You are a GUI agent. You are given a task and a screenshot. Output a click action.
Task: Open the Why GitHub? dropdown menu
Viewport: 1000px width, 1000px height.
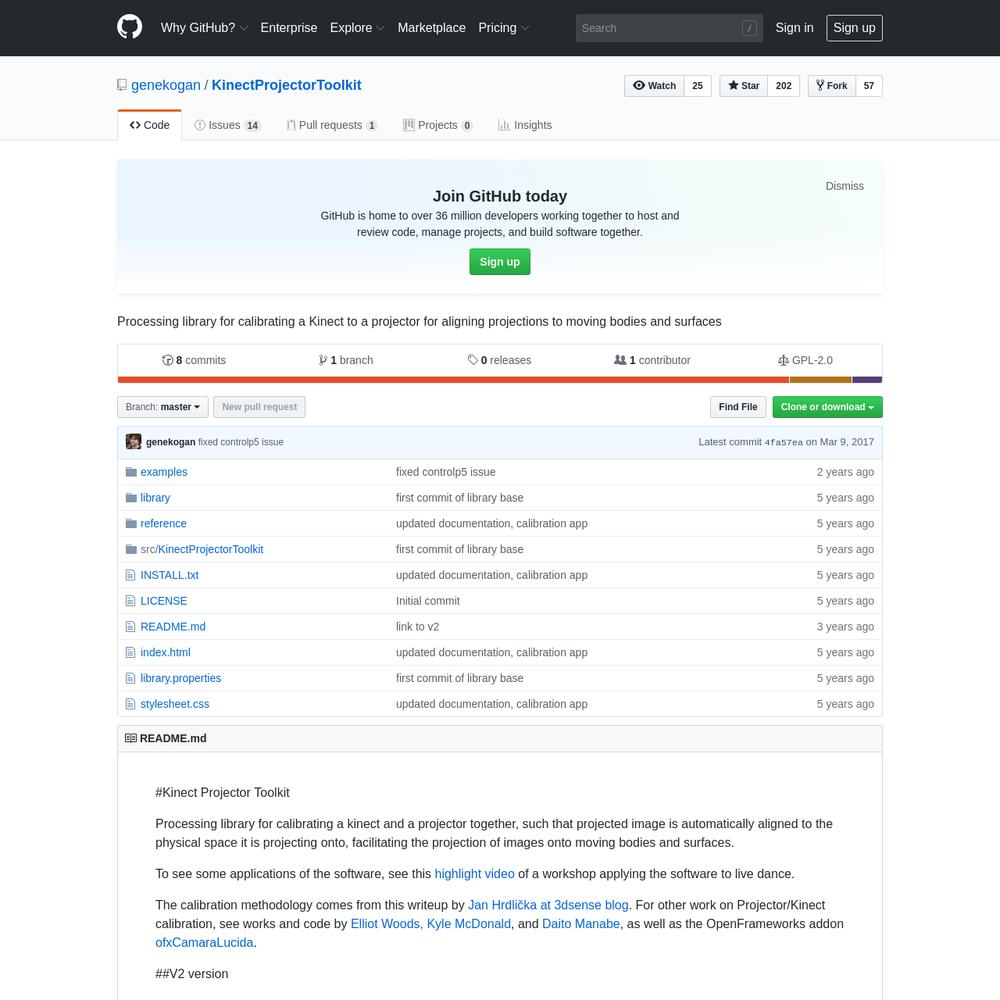(204, 27)
